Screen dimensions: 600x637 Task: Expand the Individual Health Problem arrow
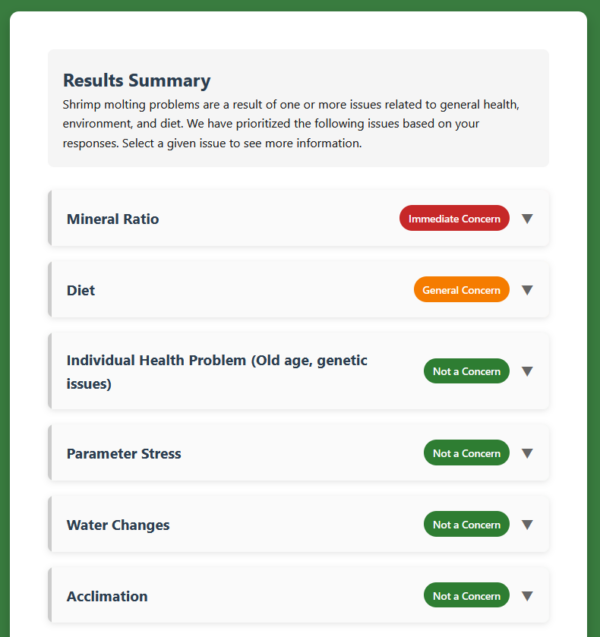527,371
